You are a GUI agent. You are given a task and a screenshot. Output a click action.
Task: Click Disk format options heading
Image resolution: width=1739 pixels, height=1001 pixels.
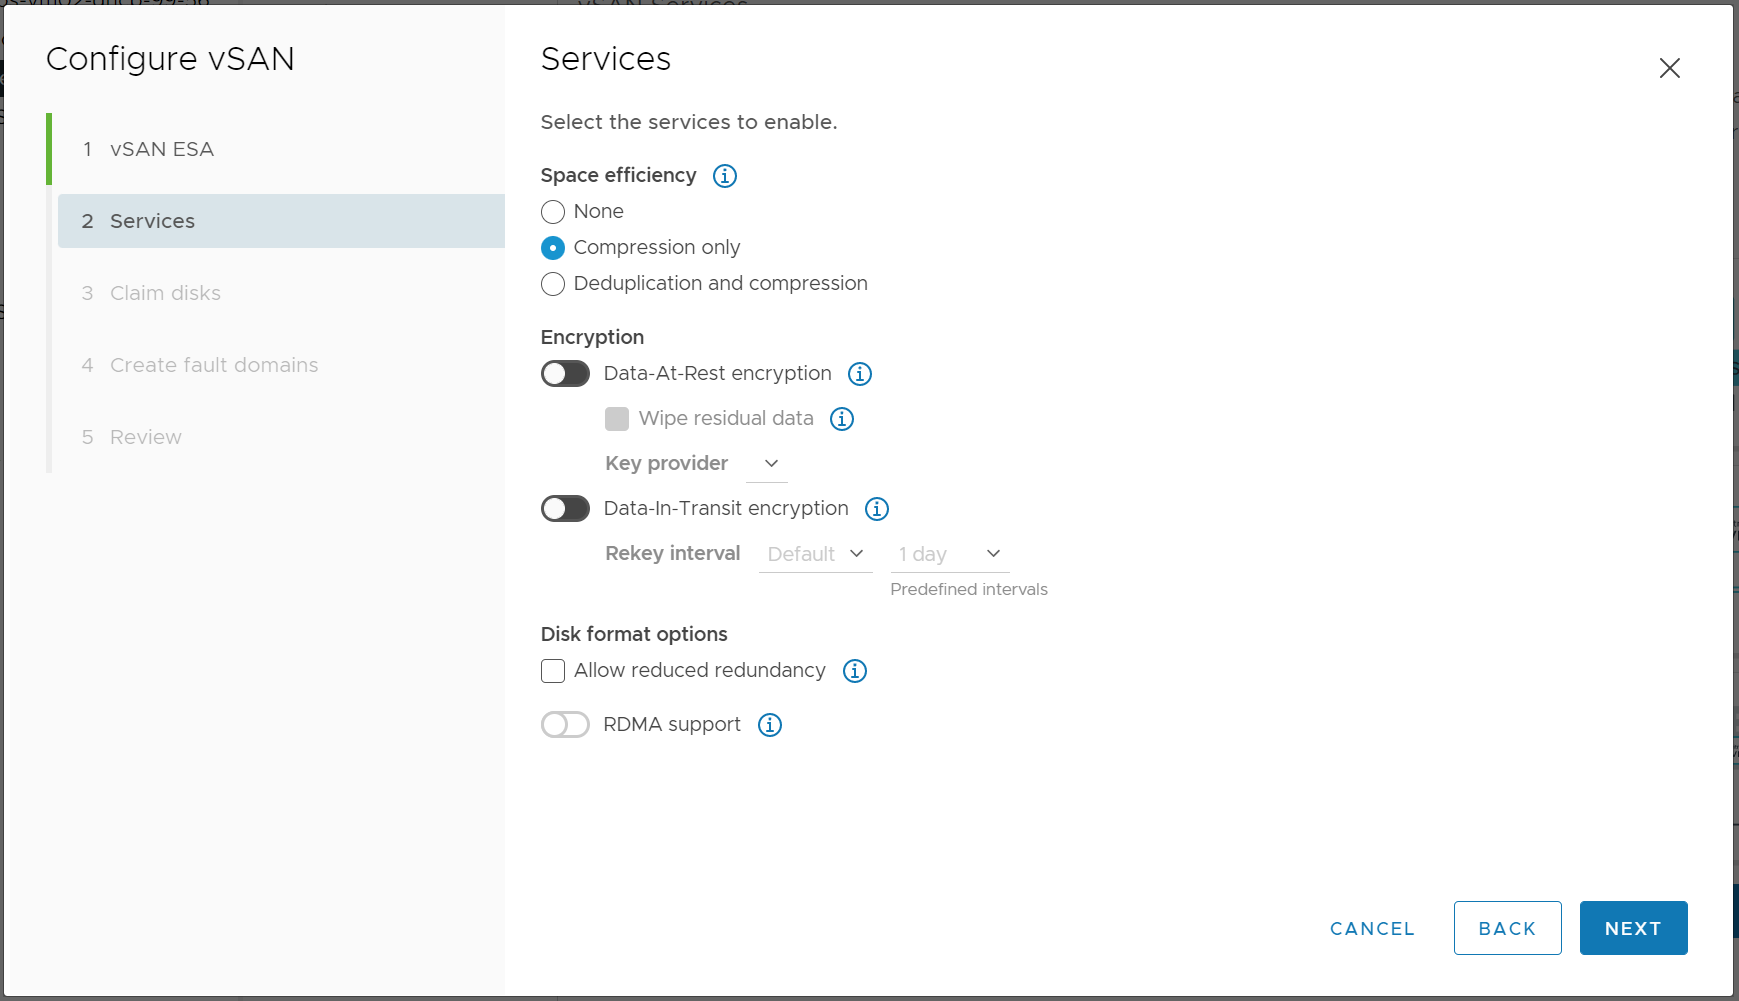tap(634, 635)
